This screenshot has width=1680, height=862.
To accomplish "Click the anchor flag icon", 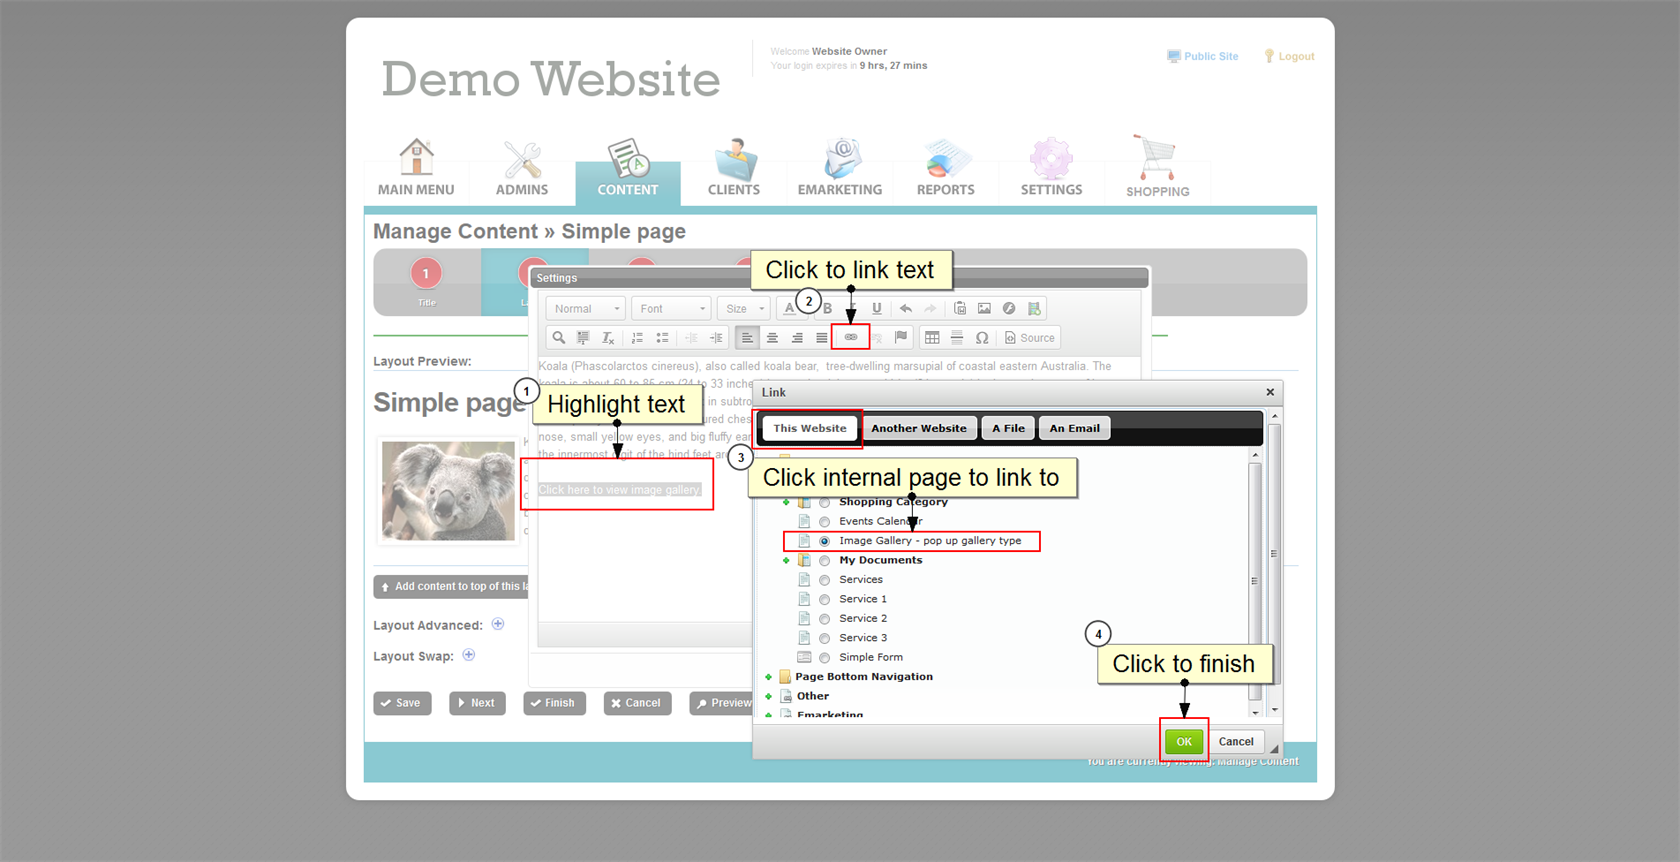I will pos(901,338).
